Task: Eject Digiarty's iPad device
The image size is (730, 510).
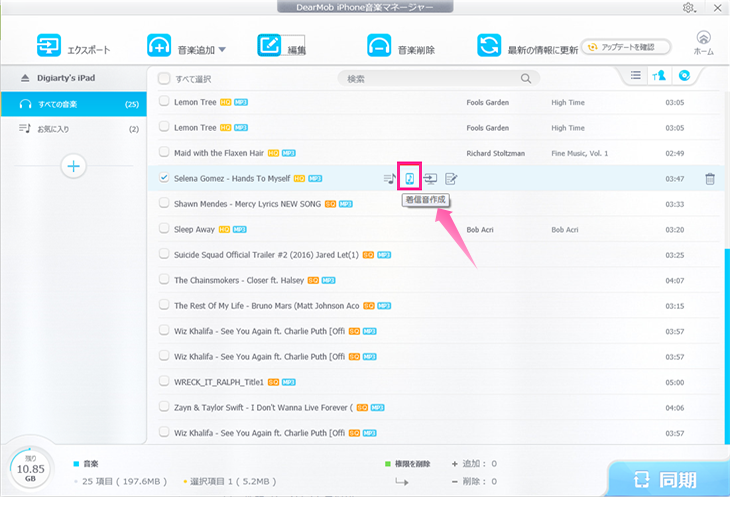Action: click(x=25, y=78)
